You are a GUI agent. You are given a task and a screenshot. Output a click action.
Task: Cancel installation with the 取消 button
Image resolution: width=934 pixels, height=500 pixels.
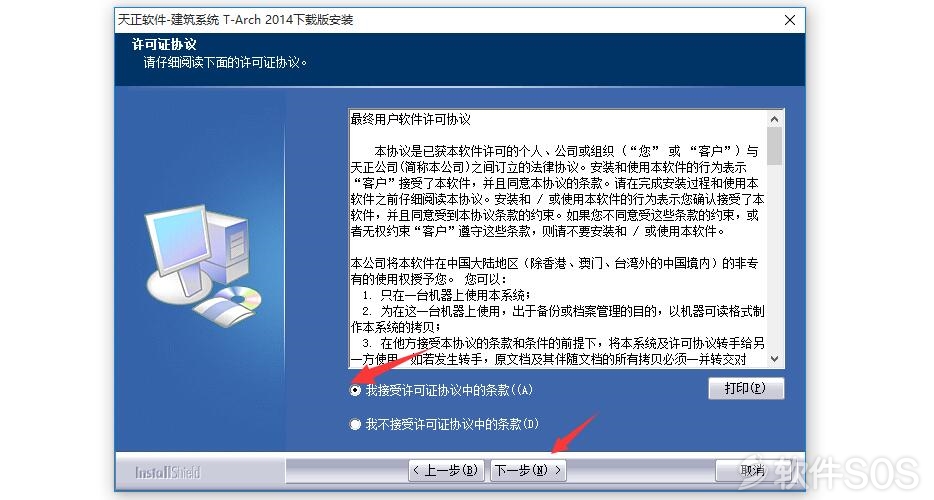click(x=752, y=470)
